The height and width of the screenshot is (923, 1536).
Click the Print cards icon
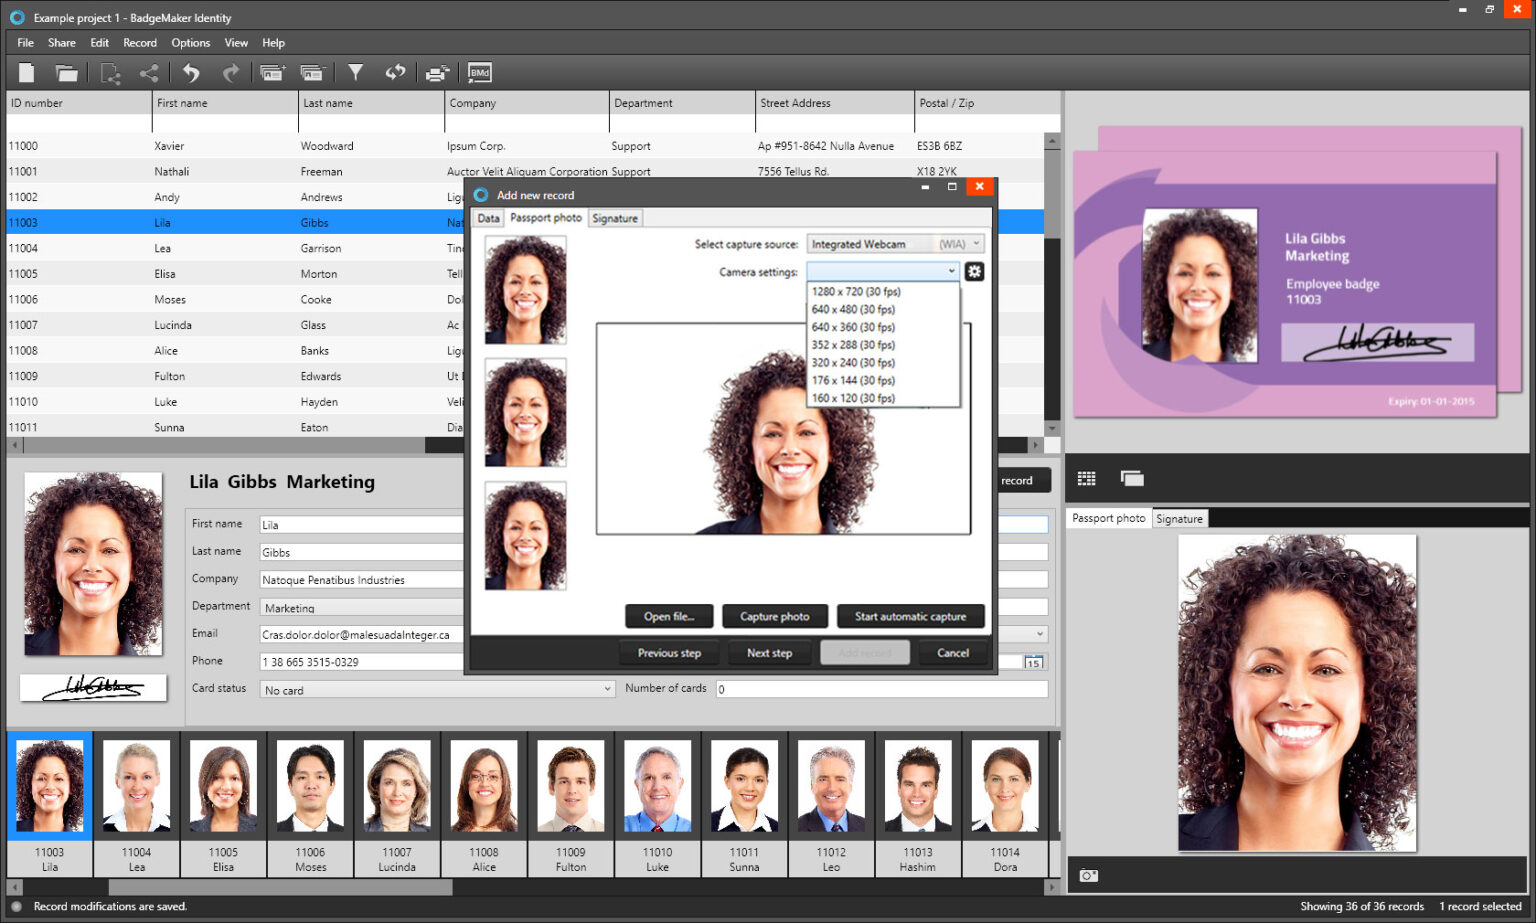tap(437, 72)
